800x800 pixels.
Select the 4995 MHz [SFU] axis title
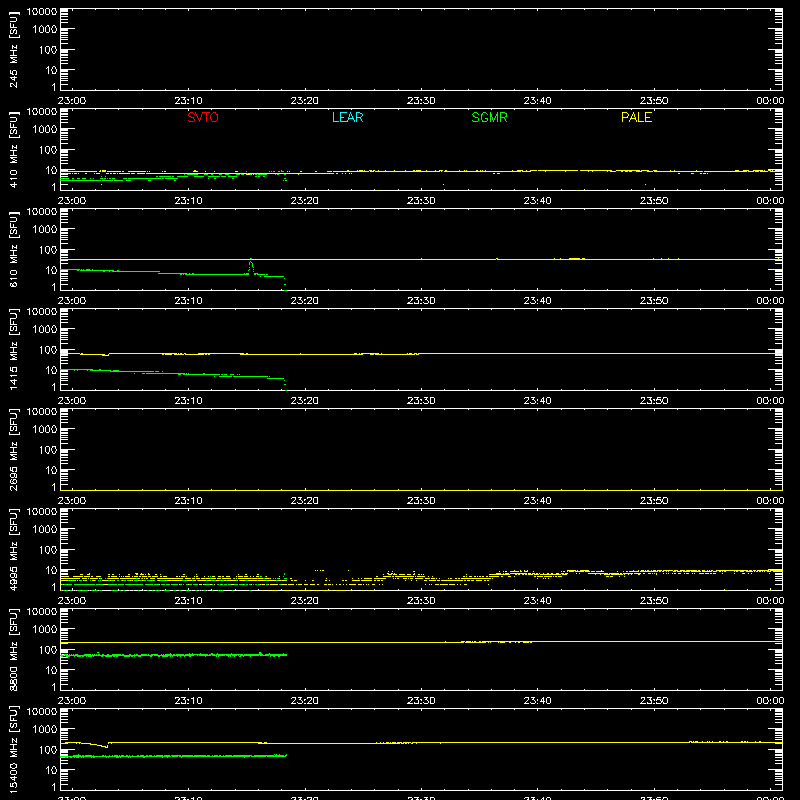pyautogui.click(x=14, y=549)
